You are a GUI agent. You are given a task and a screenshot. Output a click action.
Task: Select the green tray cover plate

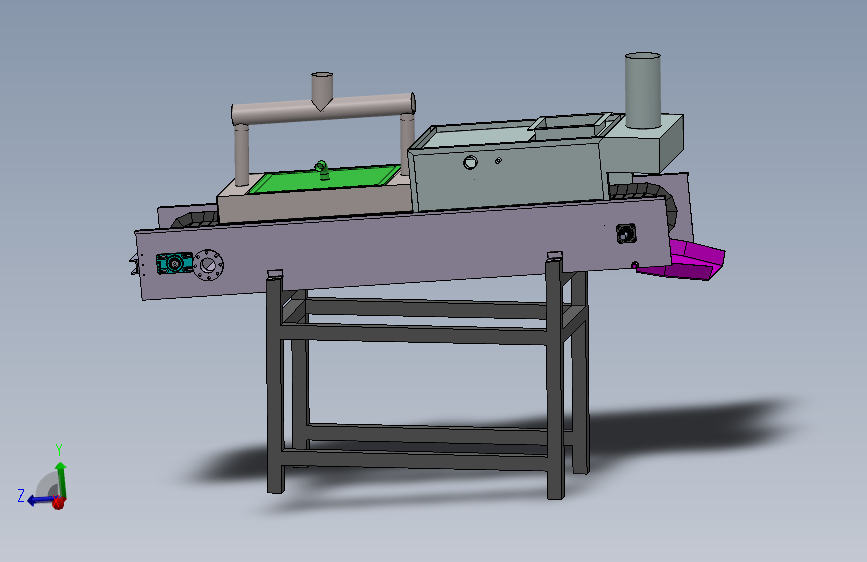pos(324,180)
